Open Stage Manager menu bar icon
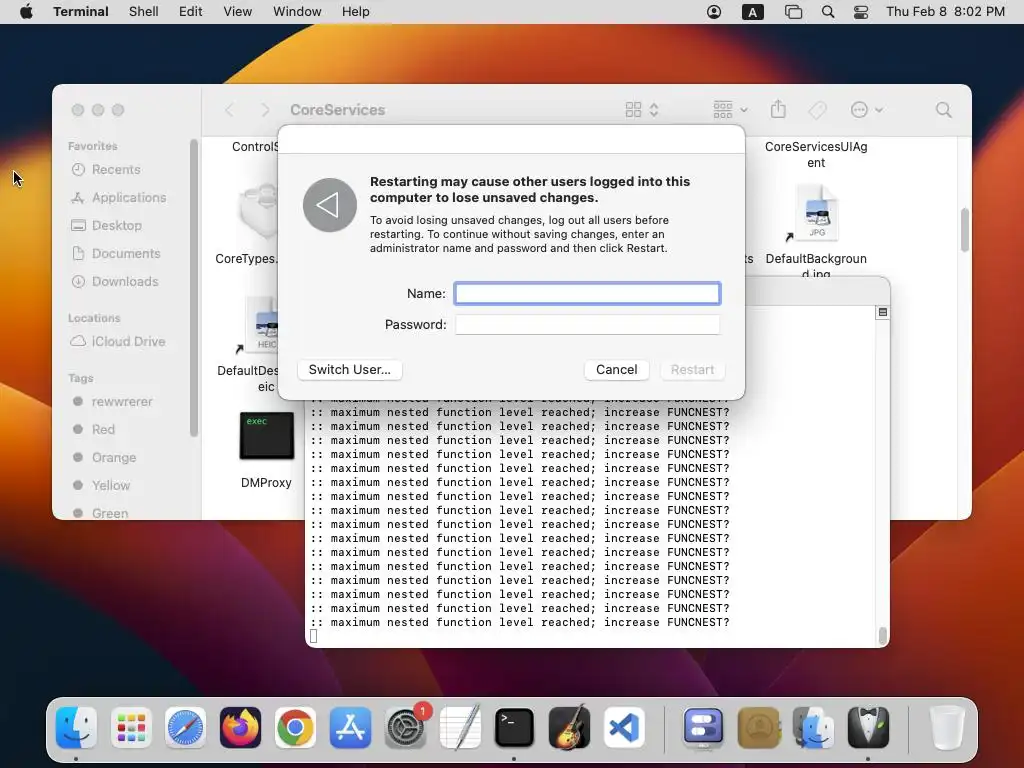Image resolution: width=1024 pixels, height=768 pixels. click(793, 12)
